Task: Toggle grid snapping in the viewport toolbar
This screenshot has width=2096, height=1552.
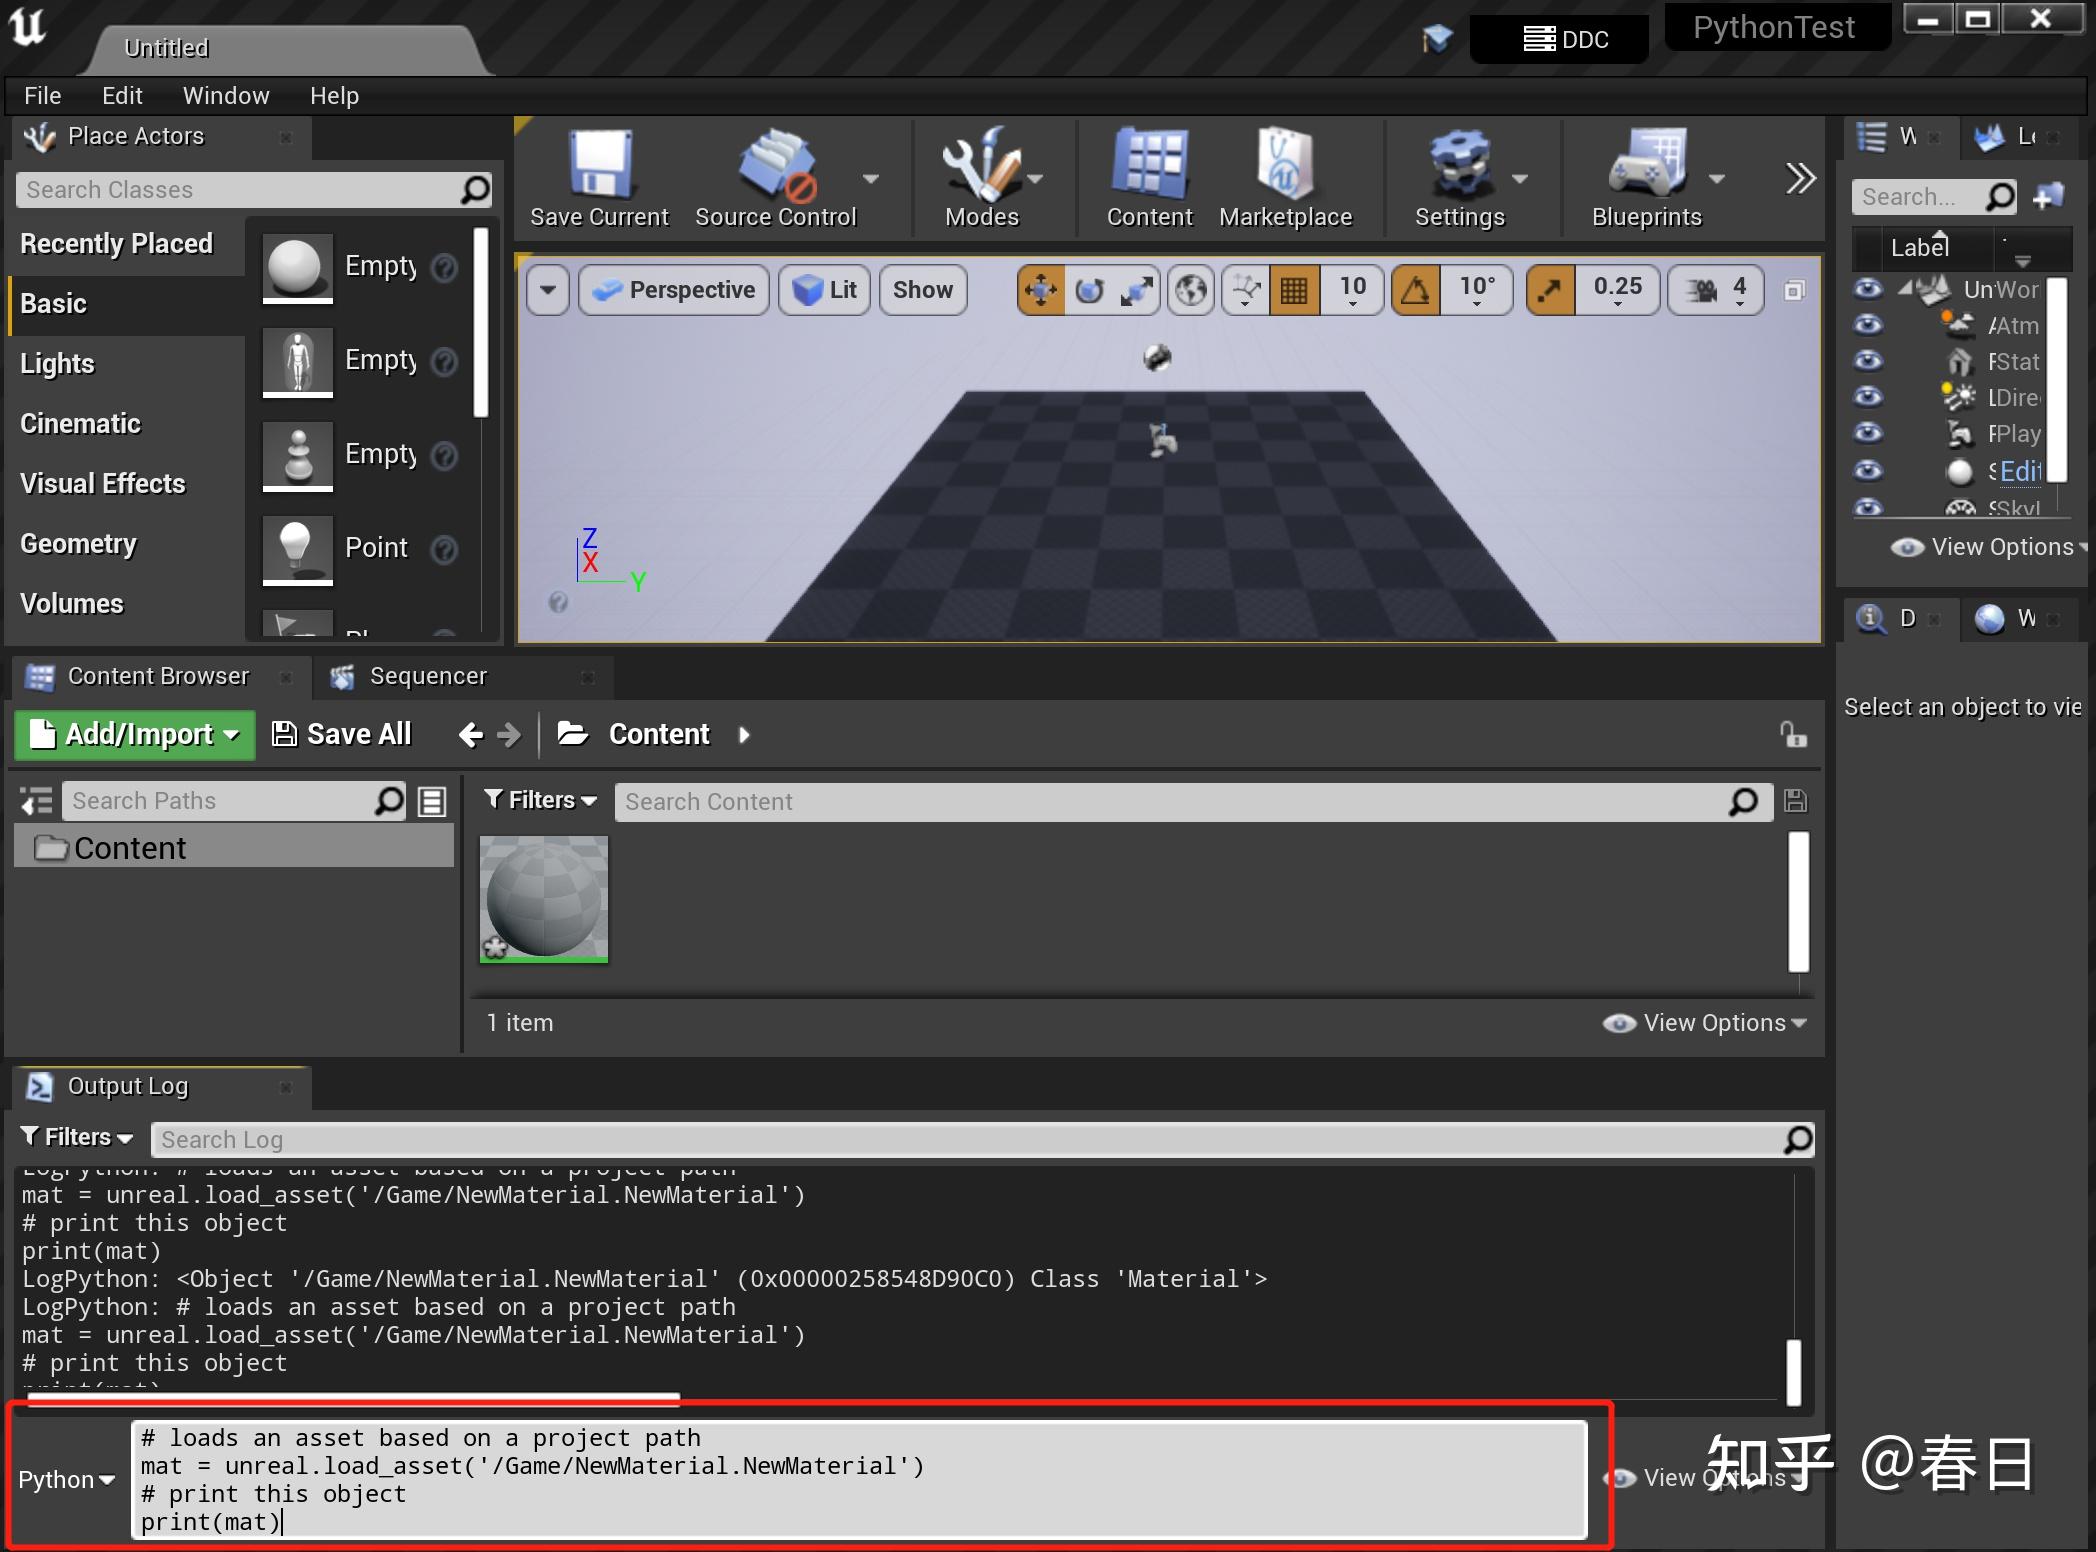Action: 1294,290
